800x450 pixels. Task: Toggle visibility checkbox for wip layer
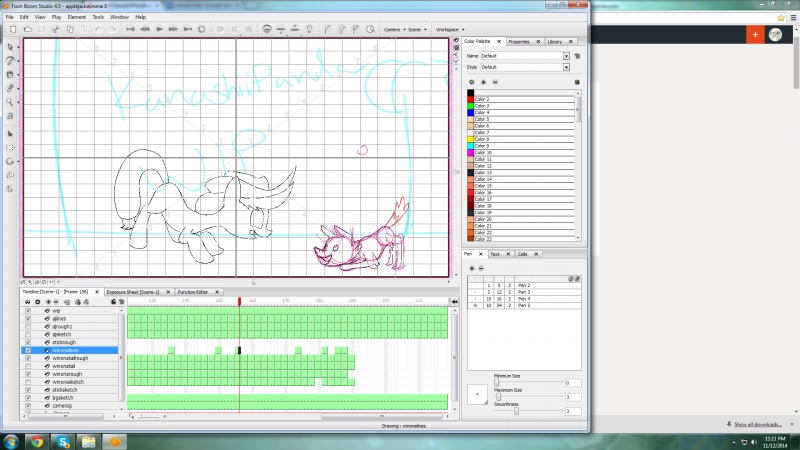click(x=28, y=311)
